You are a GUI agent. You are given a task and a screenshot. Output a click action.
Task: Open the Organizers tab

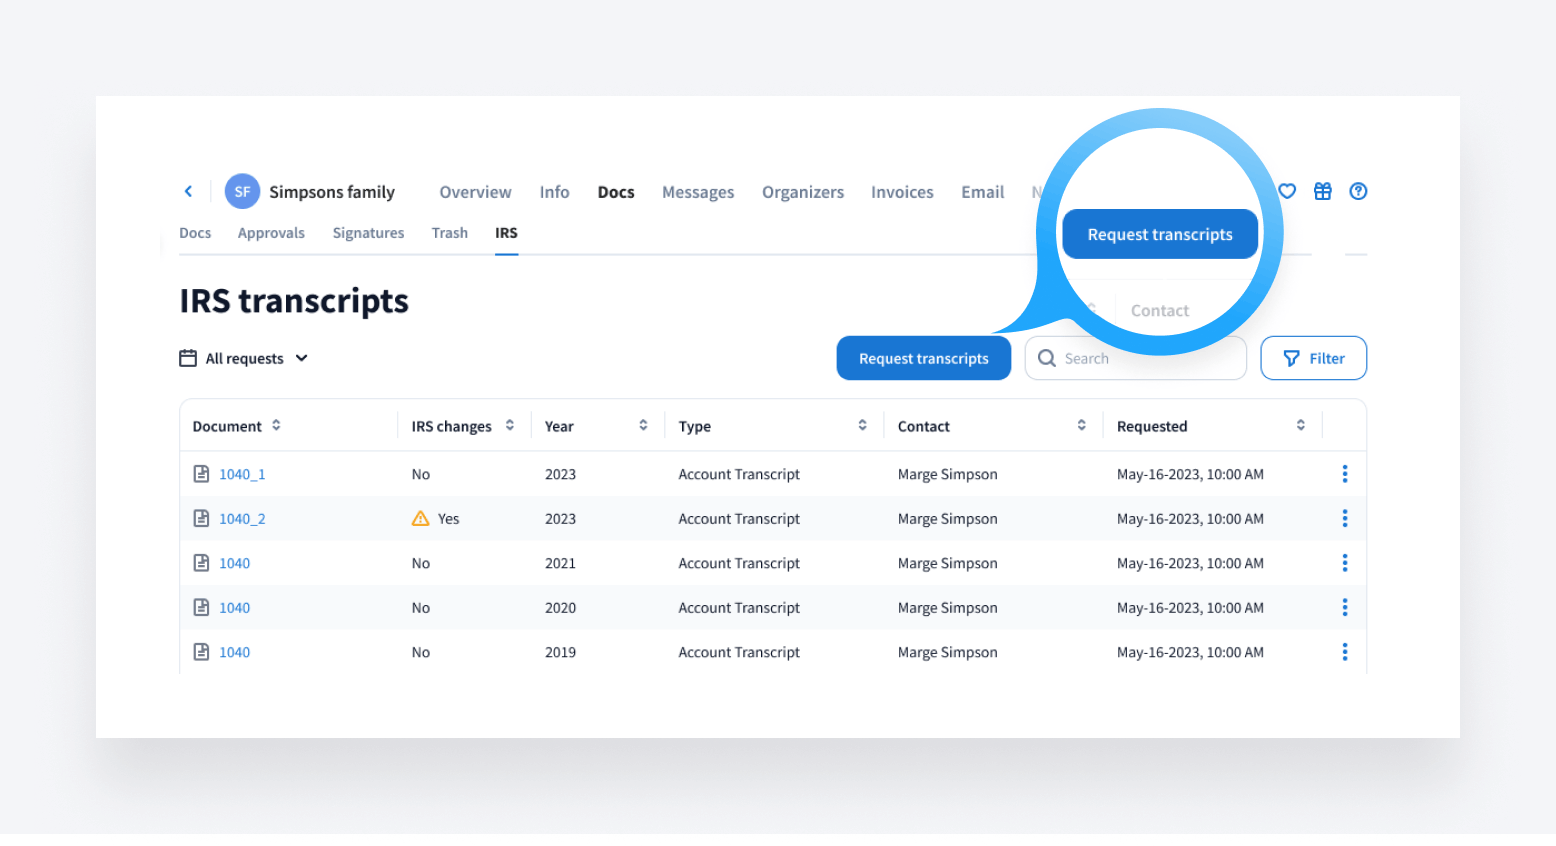pyautogui.click(x=802, y=192)
